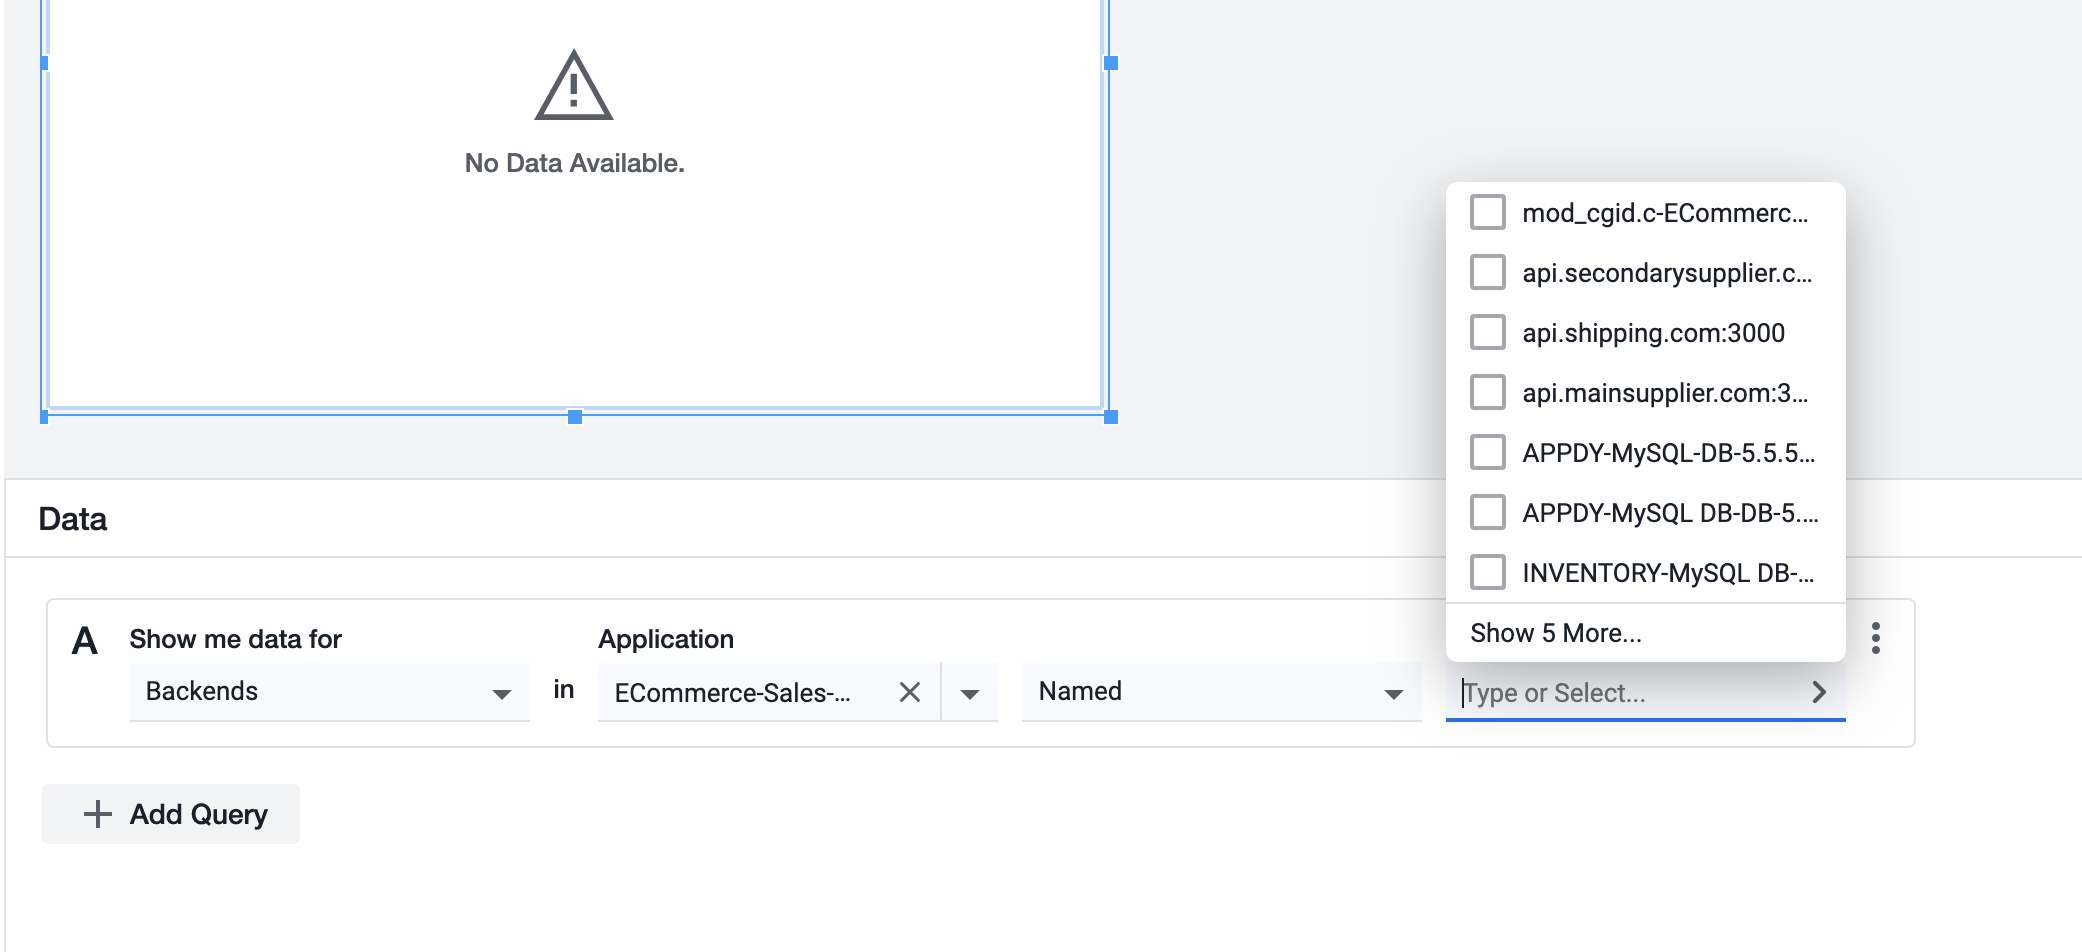This screenshot has width=2082, height=952.
Task: Check the api.secondarysupplier.c... option
Action: (x=1487, y=273)
